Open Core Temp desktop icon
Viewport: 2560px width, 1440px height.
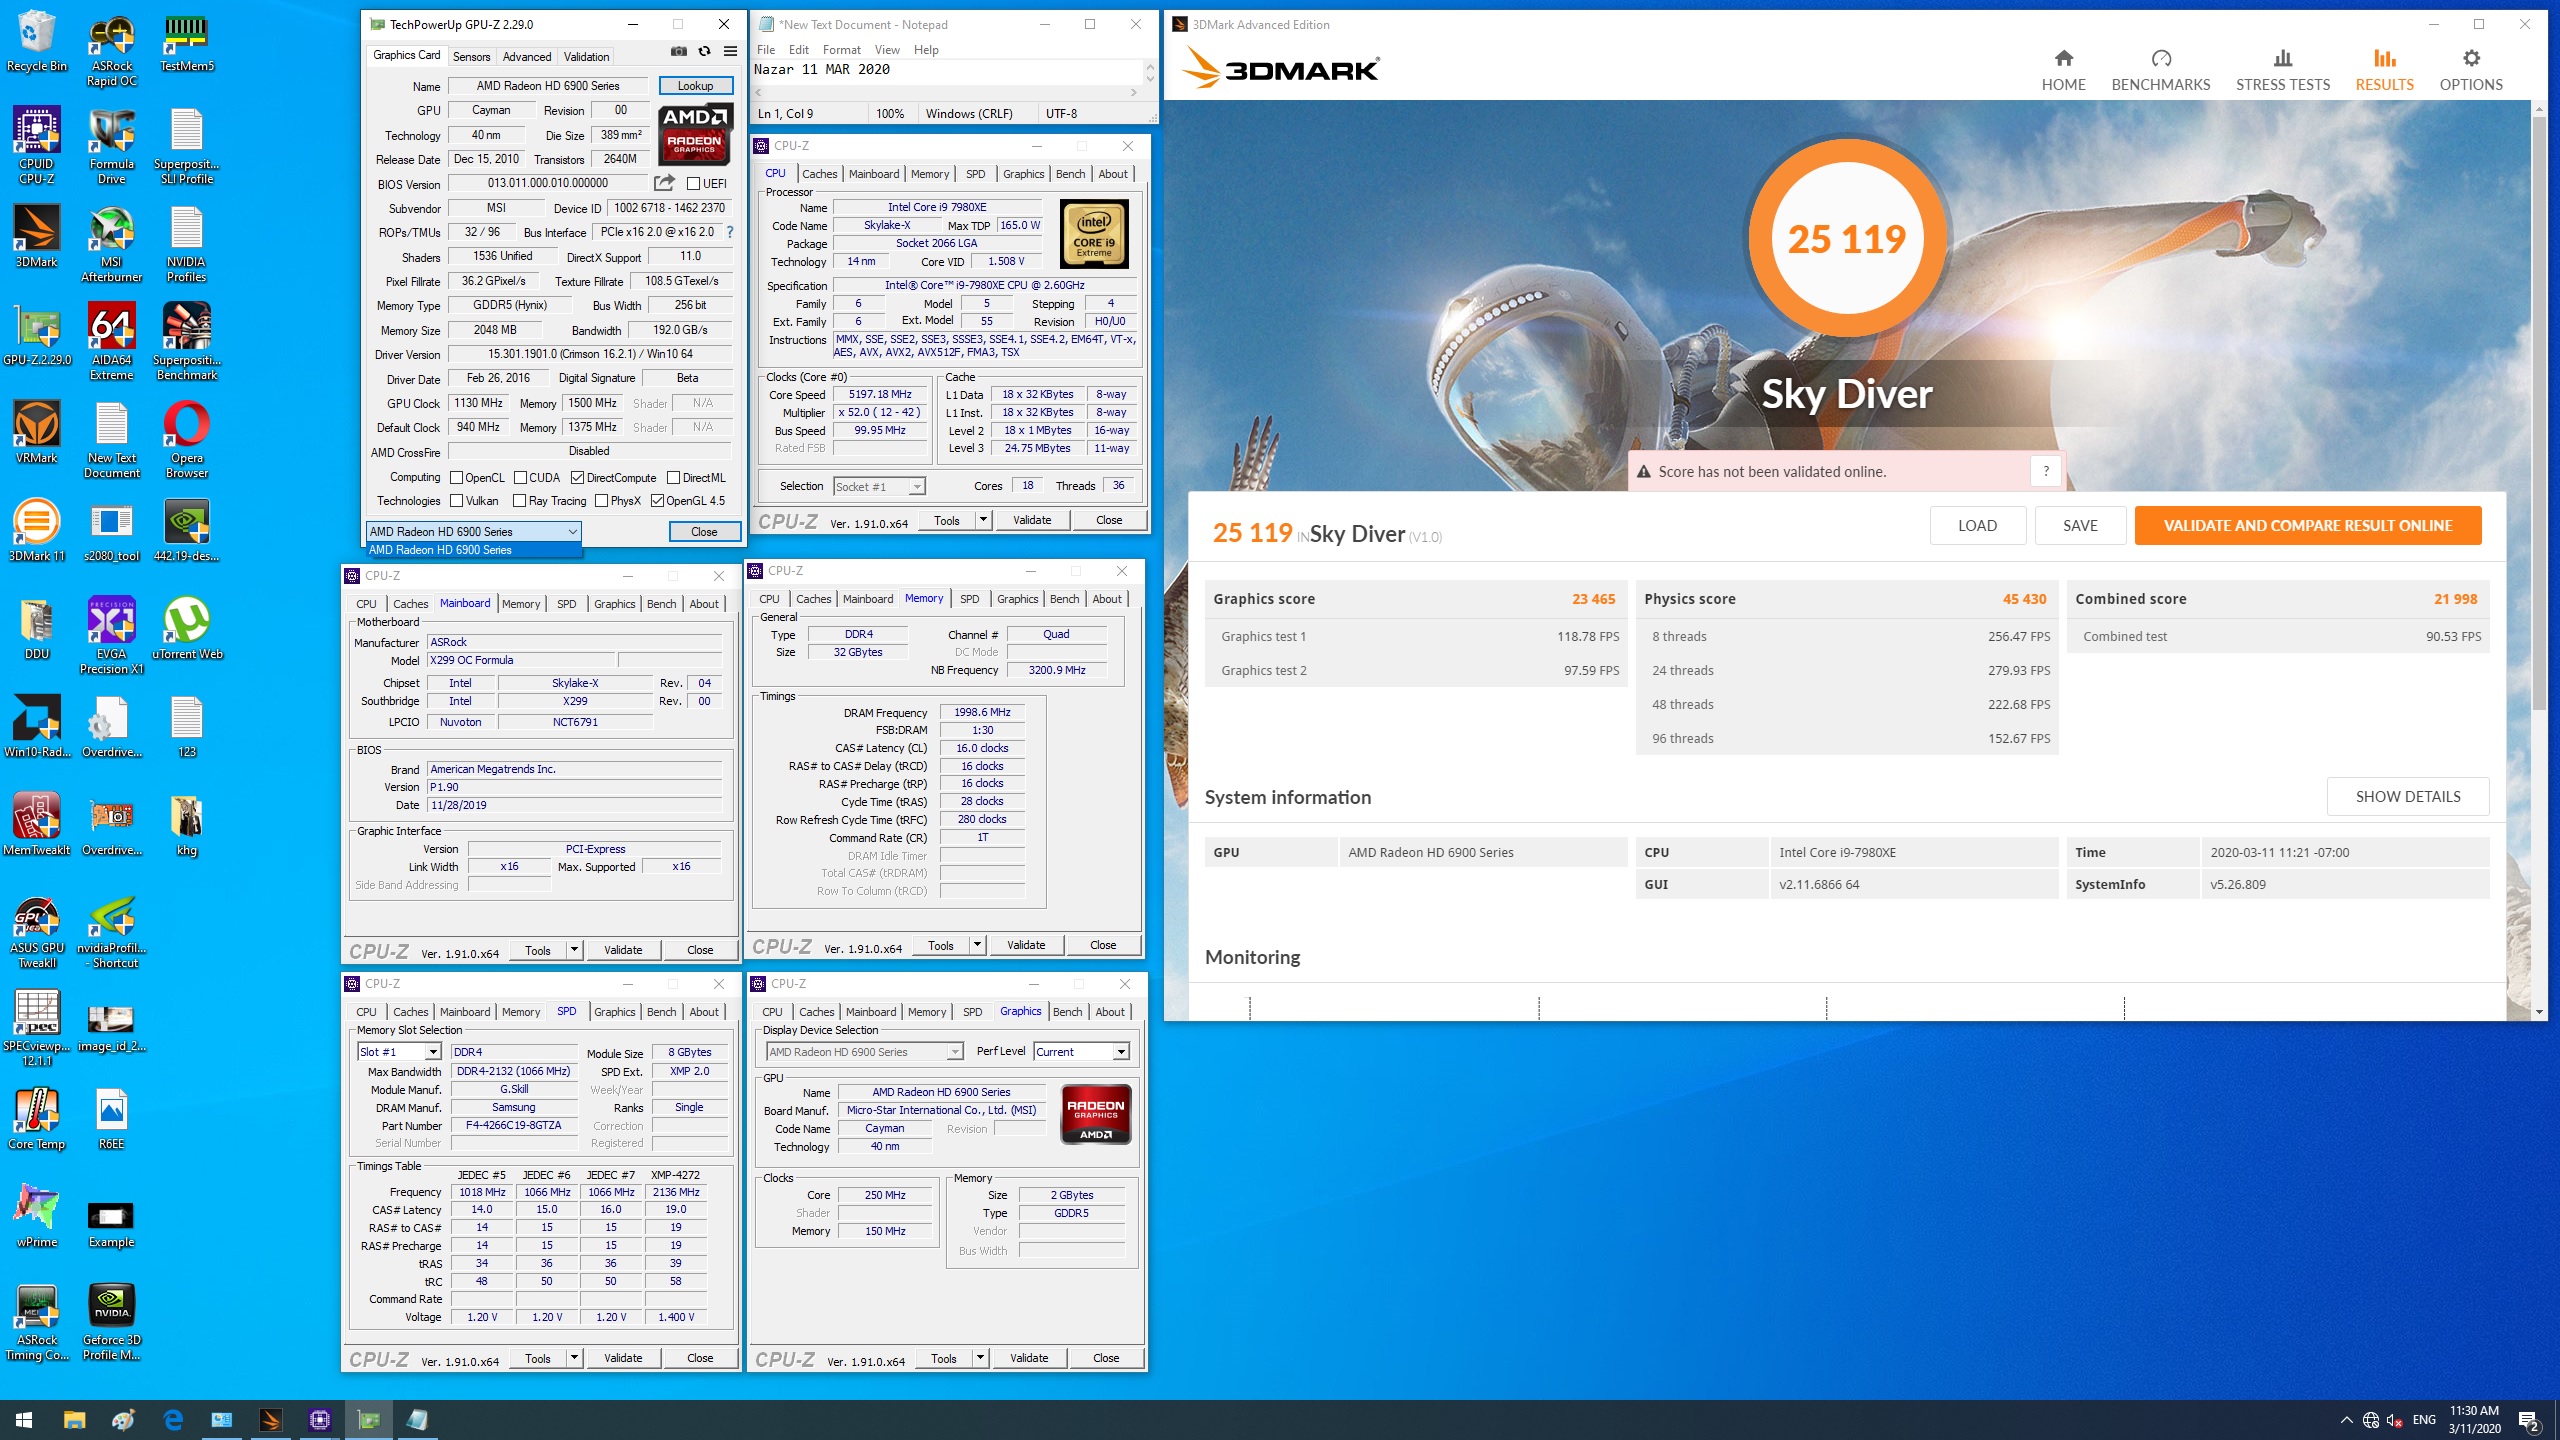37,1120
